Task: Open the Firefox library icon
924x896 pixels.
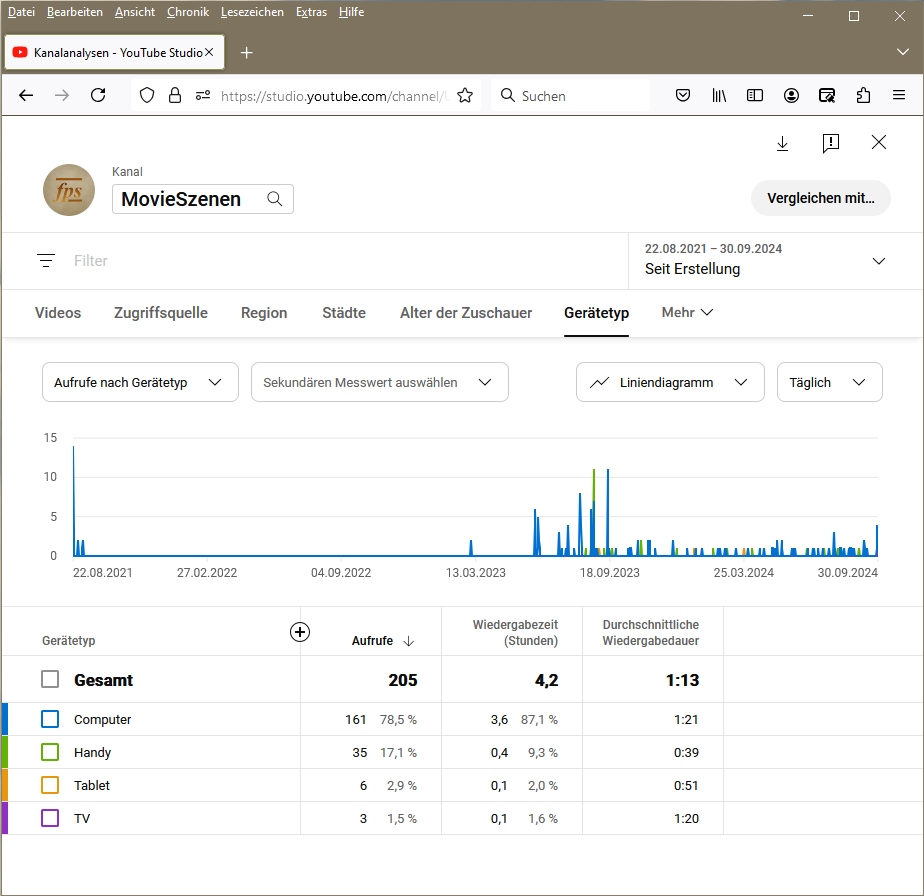Action: [x=719, y=95]
